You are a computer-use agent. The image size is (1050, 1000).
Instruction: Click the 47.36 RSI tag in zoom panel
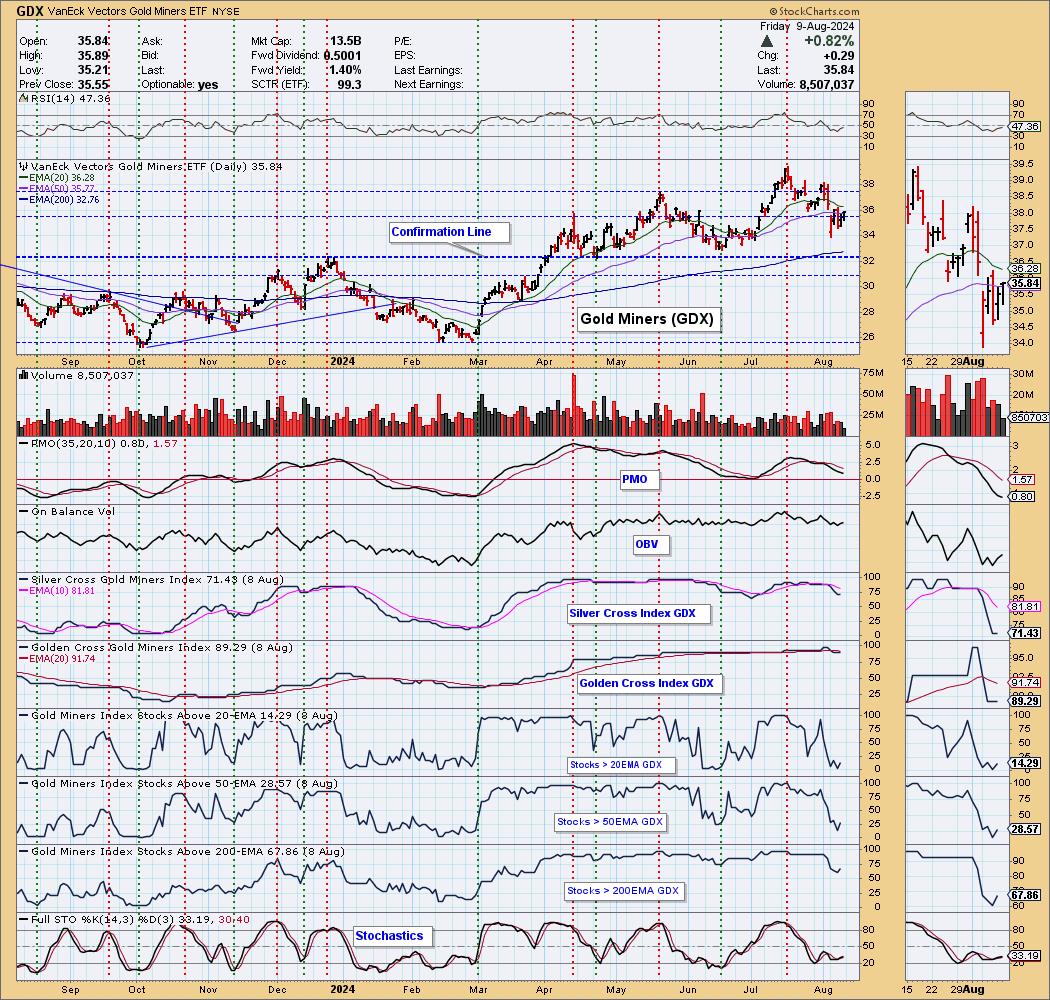1025,126
